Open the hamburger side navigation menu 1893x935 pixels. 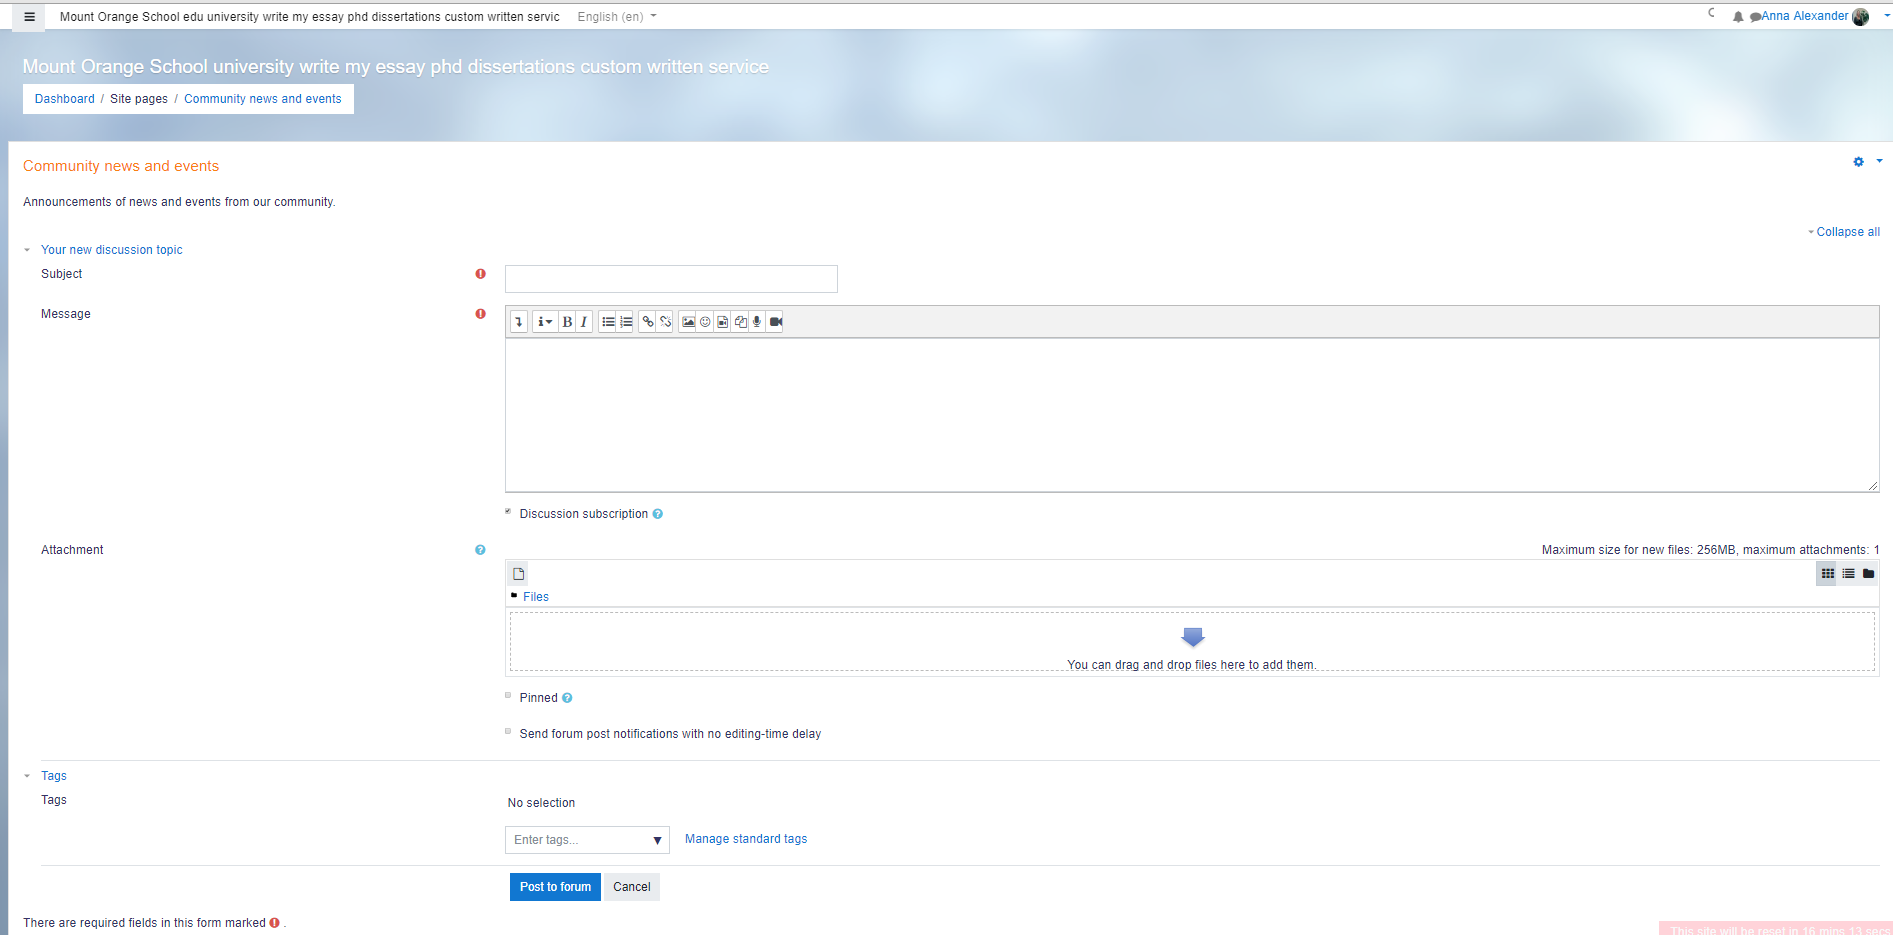pos(29,17)
